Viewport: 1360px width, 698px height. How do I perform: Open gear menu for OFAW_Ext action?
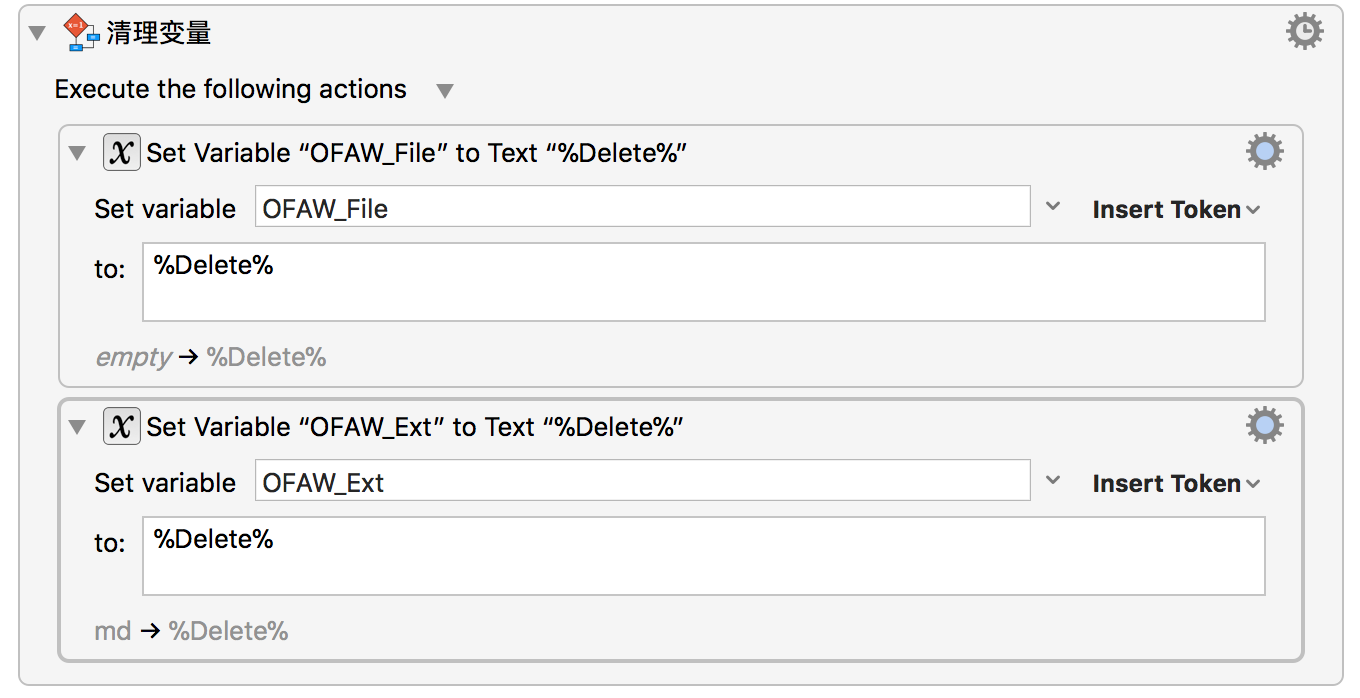pos(1264,426)
